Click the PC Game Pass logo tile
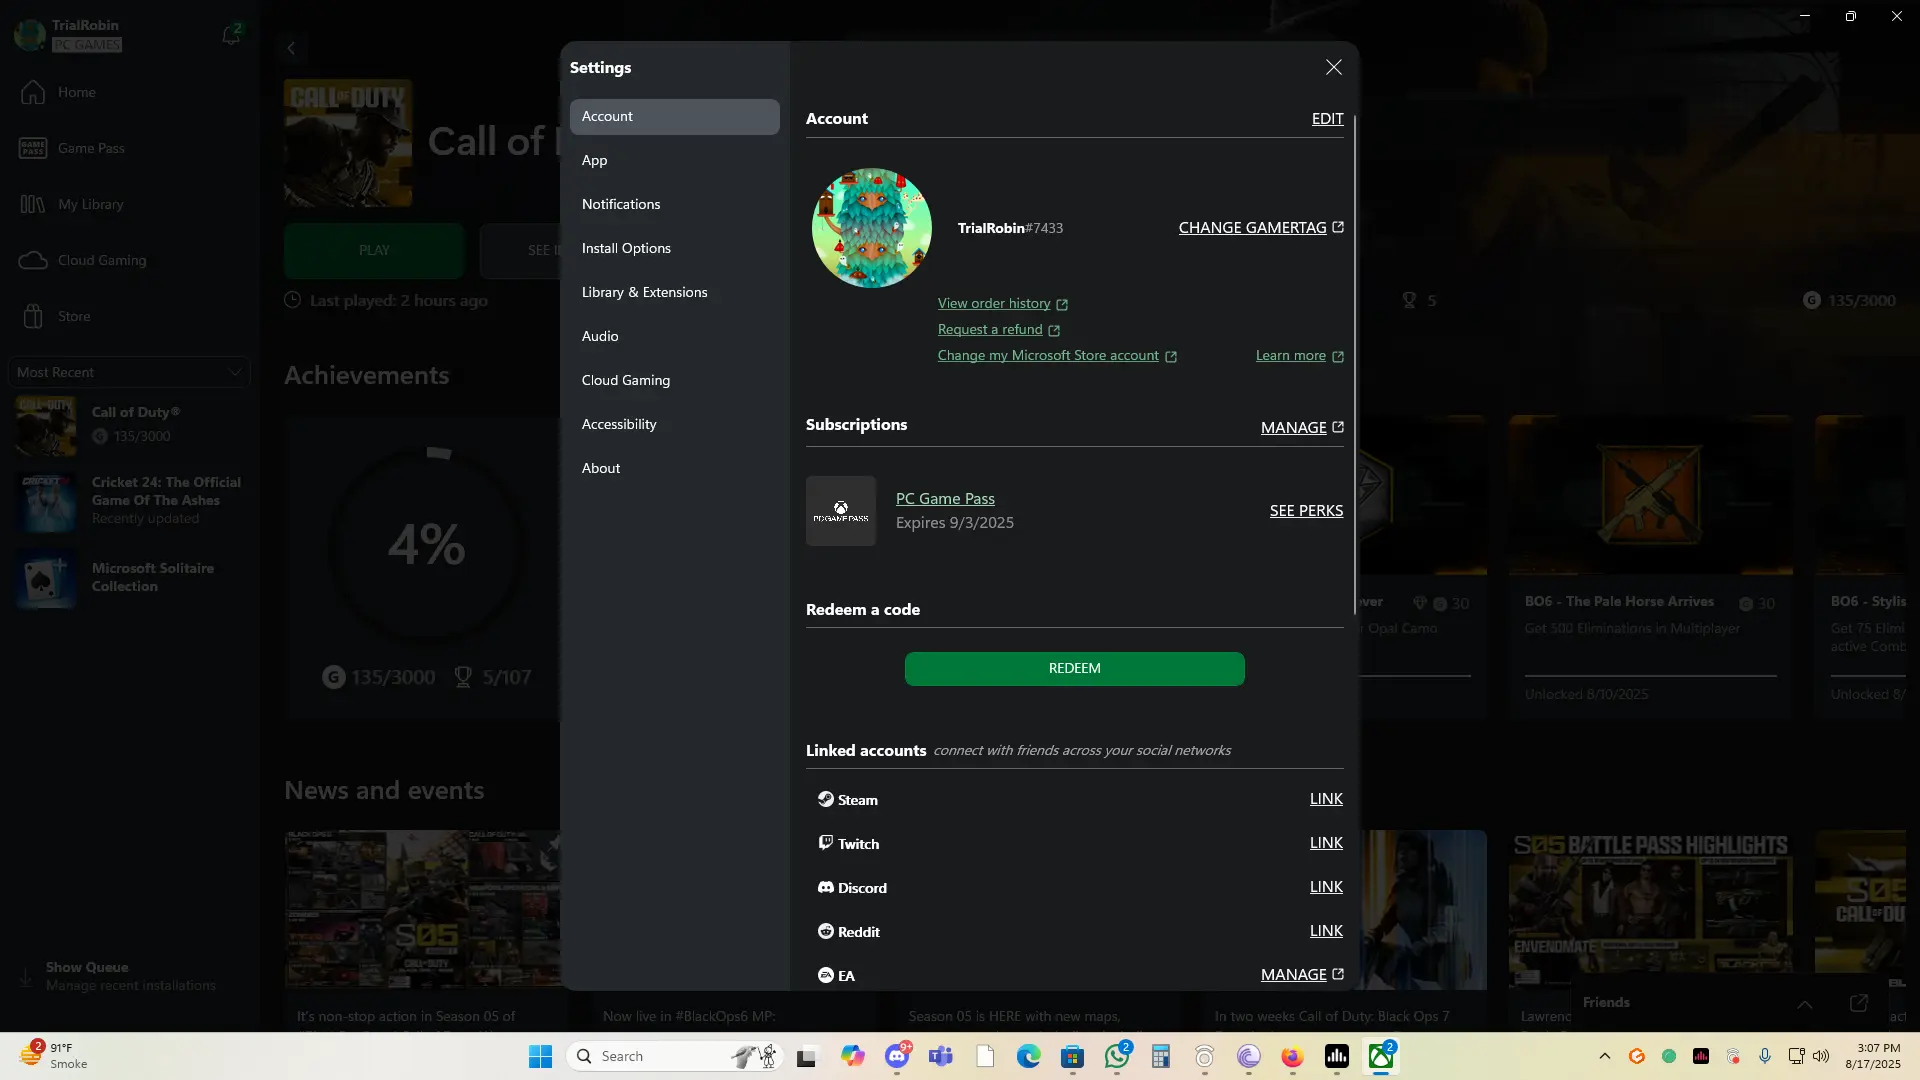This screenshot has height=1080, width=1920. tap(841, 511)
